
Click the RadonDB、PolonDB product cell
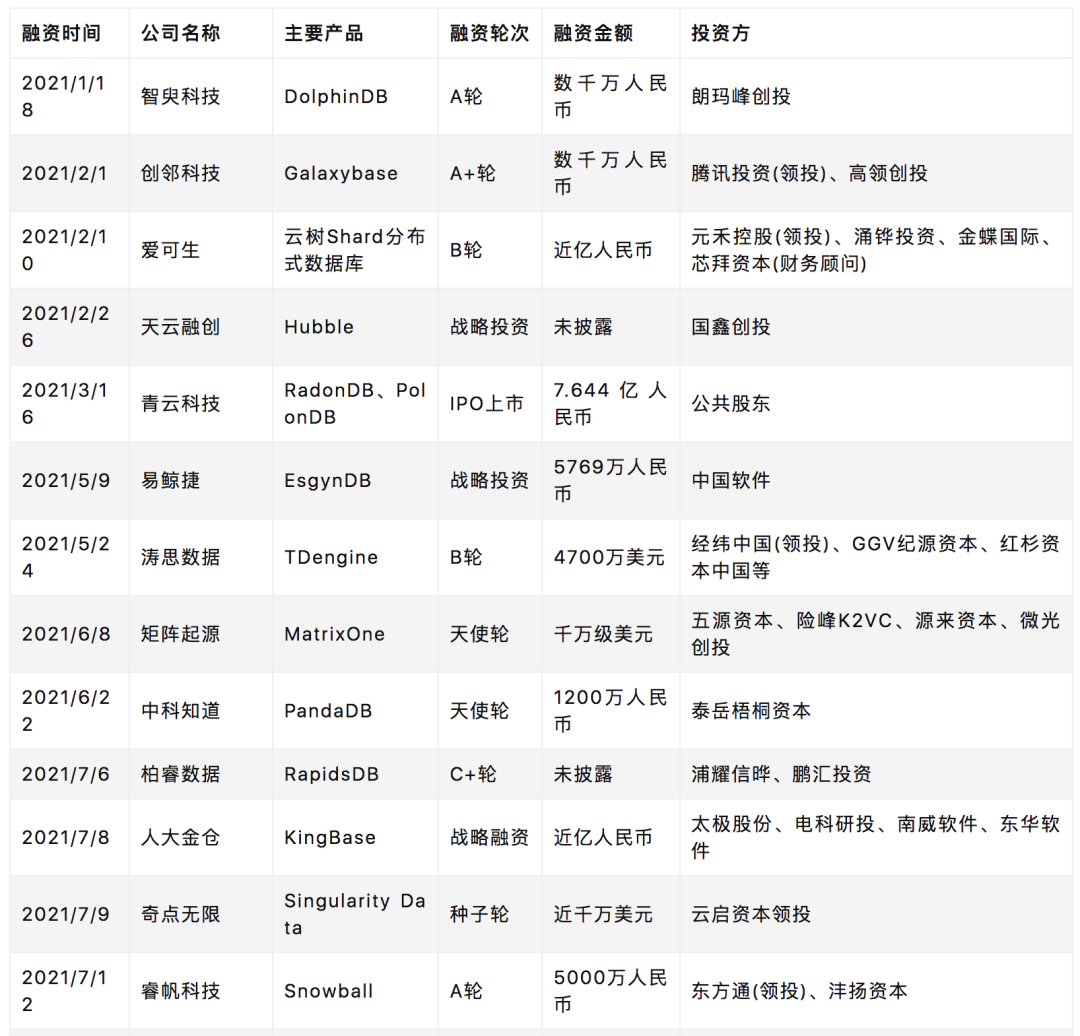355,404
